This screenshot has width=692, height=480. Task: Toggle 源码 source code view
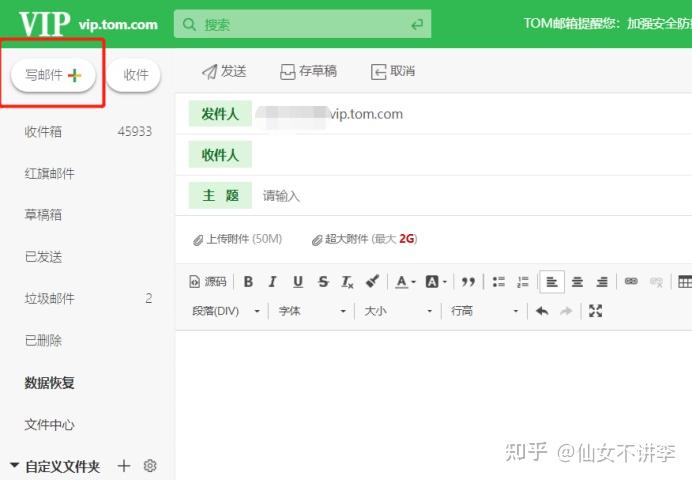point(208,281)
